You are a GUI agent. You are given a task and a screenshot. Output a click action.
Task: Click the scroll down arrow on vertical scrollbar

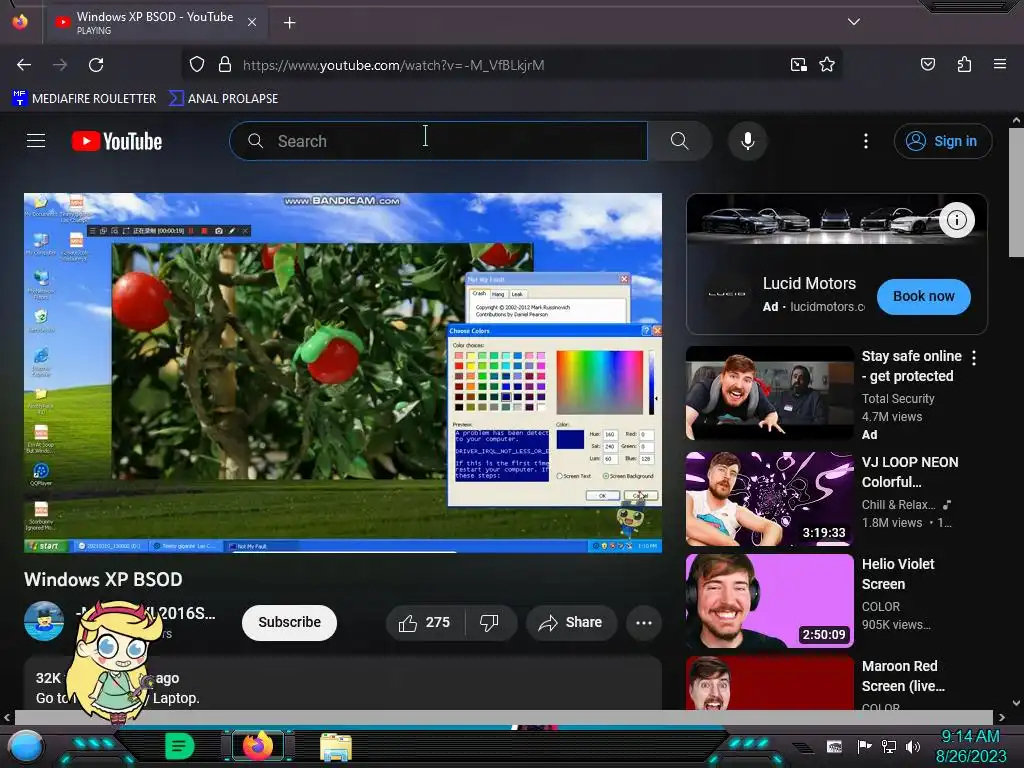[x=1016, y=703]
